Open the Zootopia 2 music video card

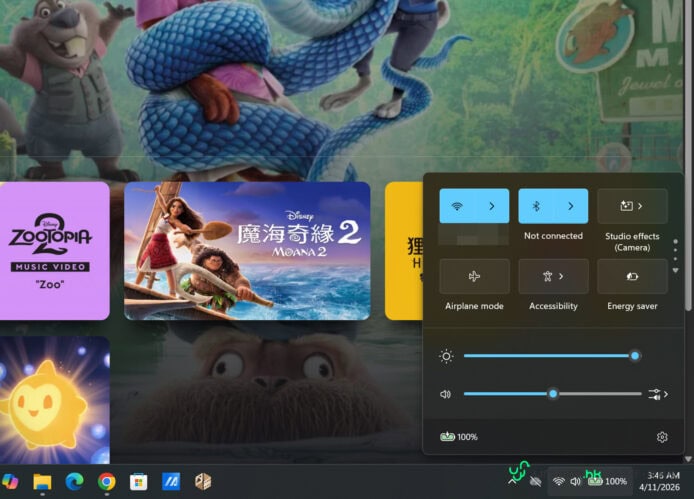[54, 251]
